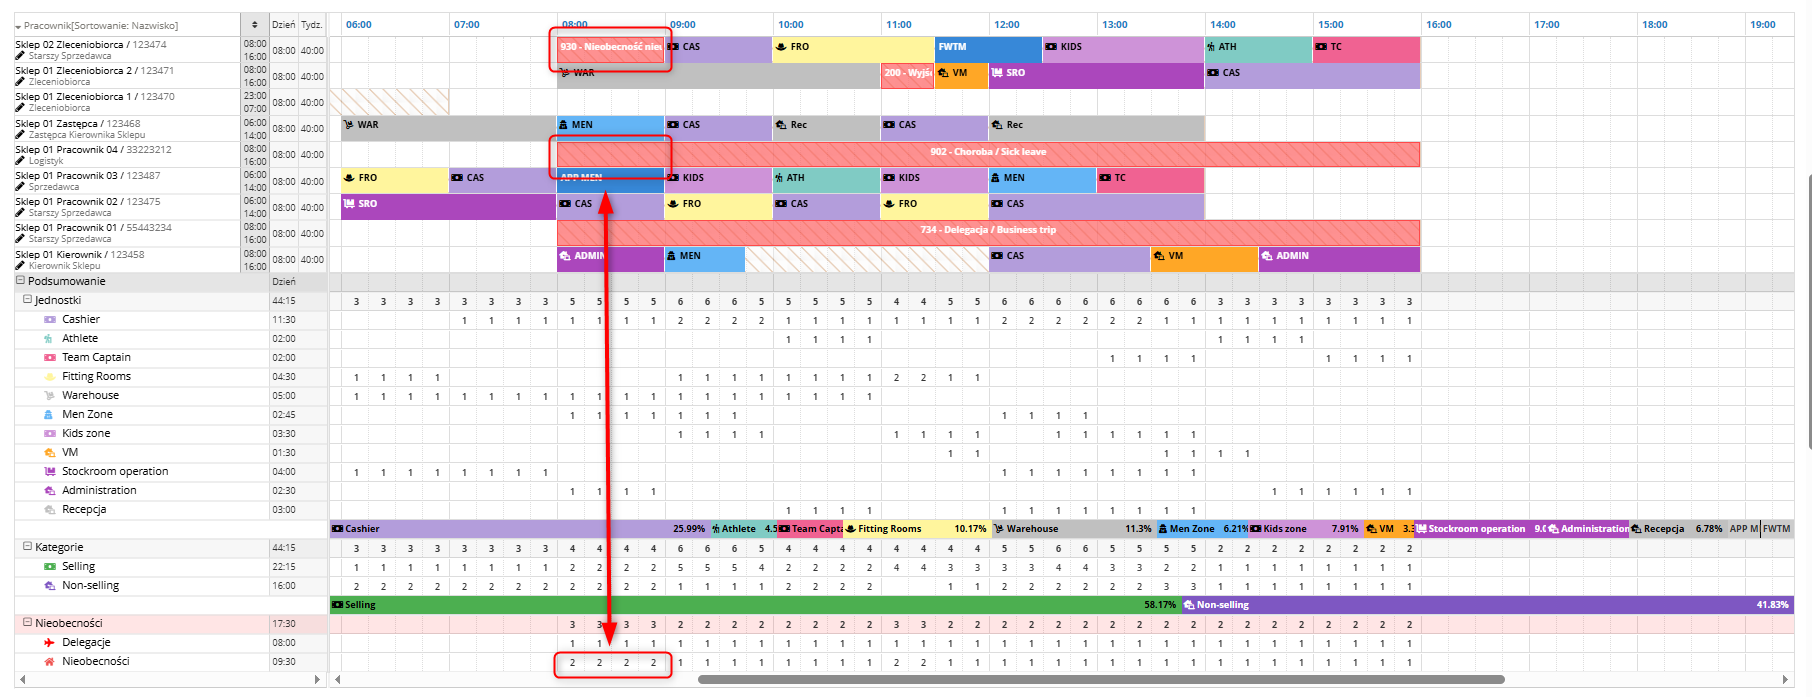The image size is (1812, 697).
Task: Click the 06:00 time header
Action: click(x=358, y=25)
